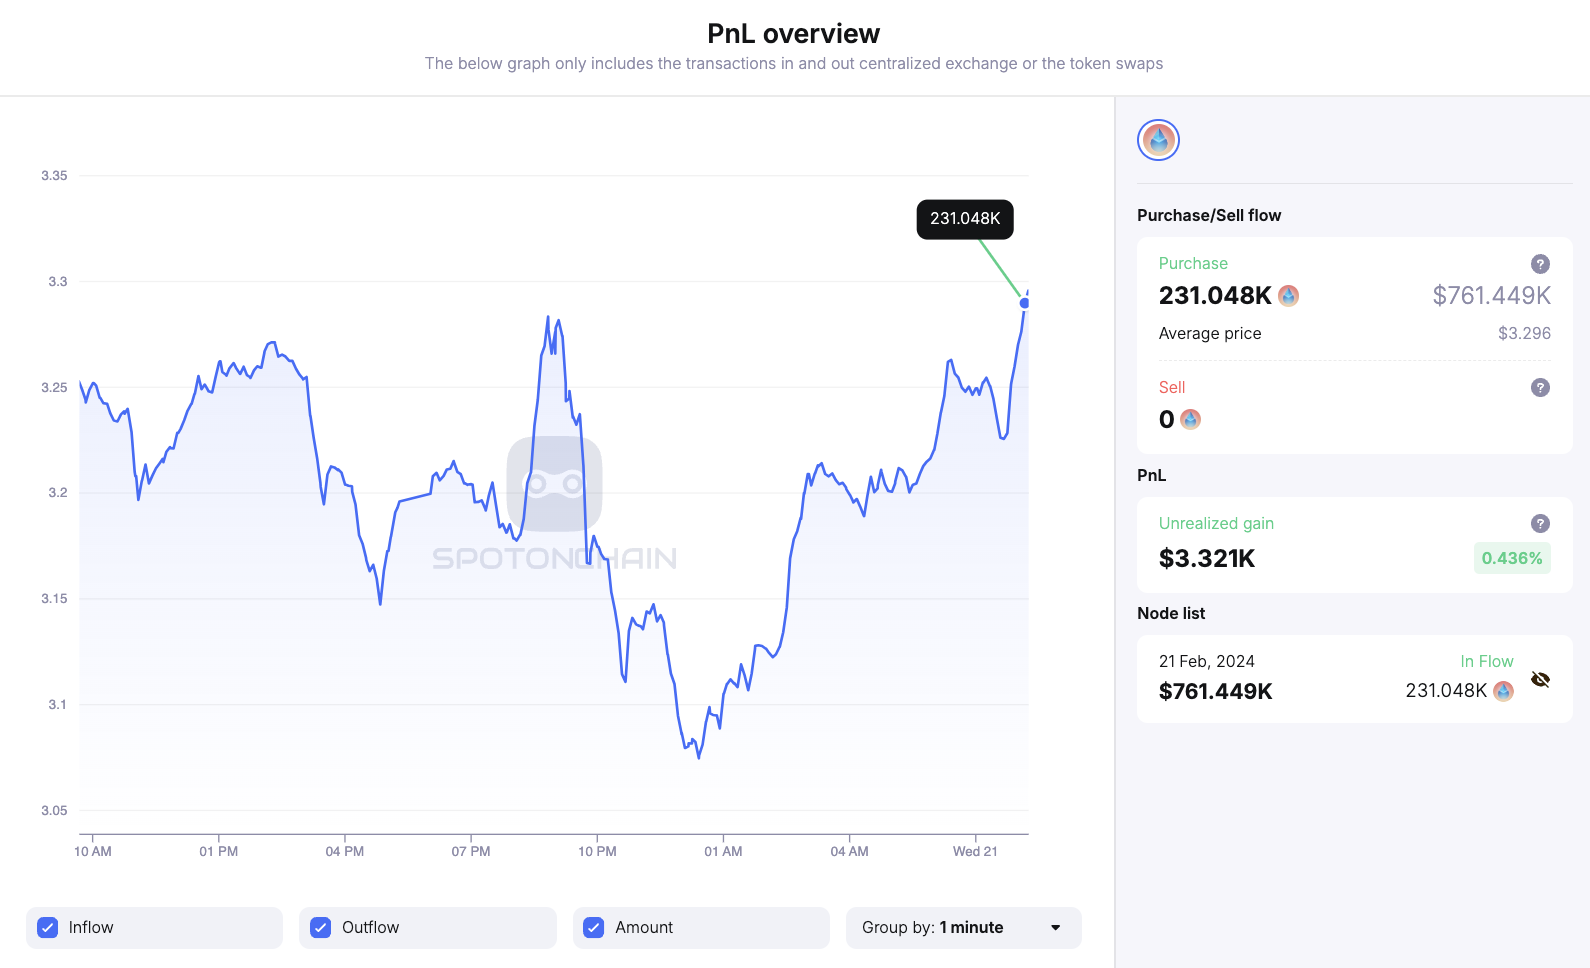Click the In Flow label in Node list

click(1486, 661)
